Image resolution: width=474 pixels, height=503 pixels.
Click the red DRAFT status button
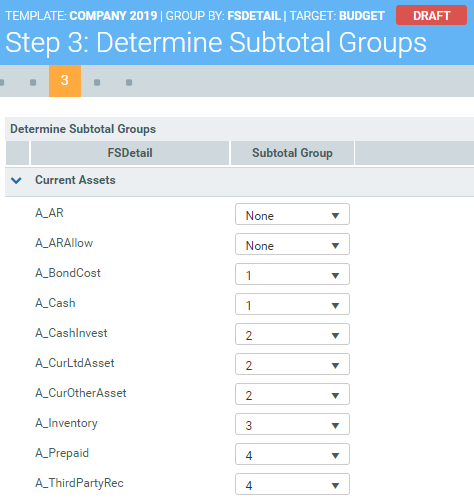click(431, 15)
